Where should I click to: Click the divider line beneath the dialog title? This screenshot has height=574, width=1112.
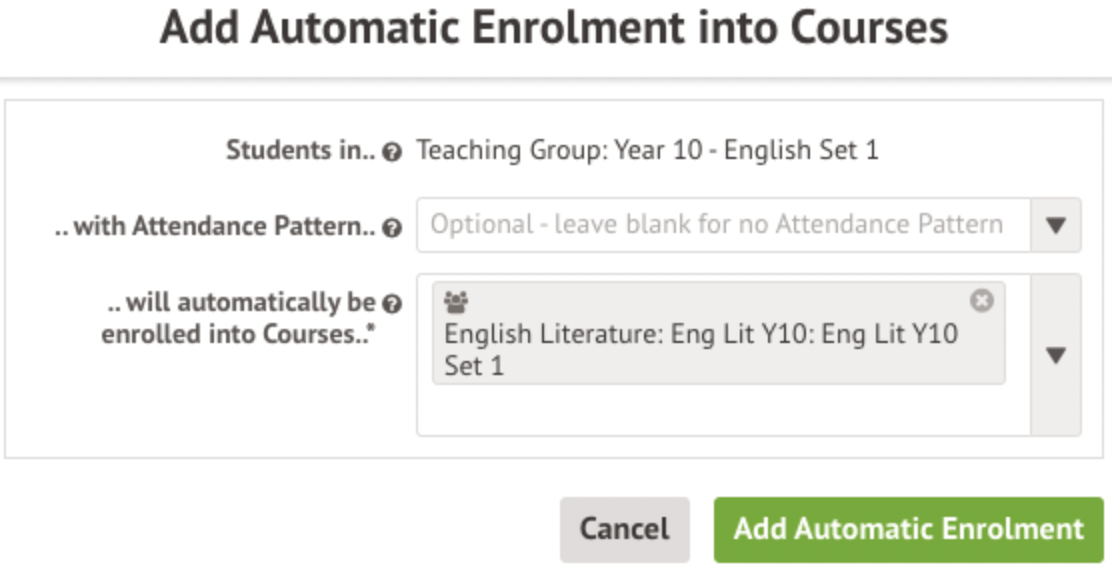556,79
